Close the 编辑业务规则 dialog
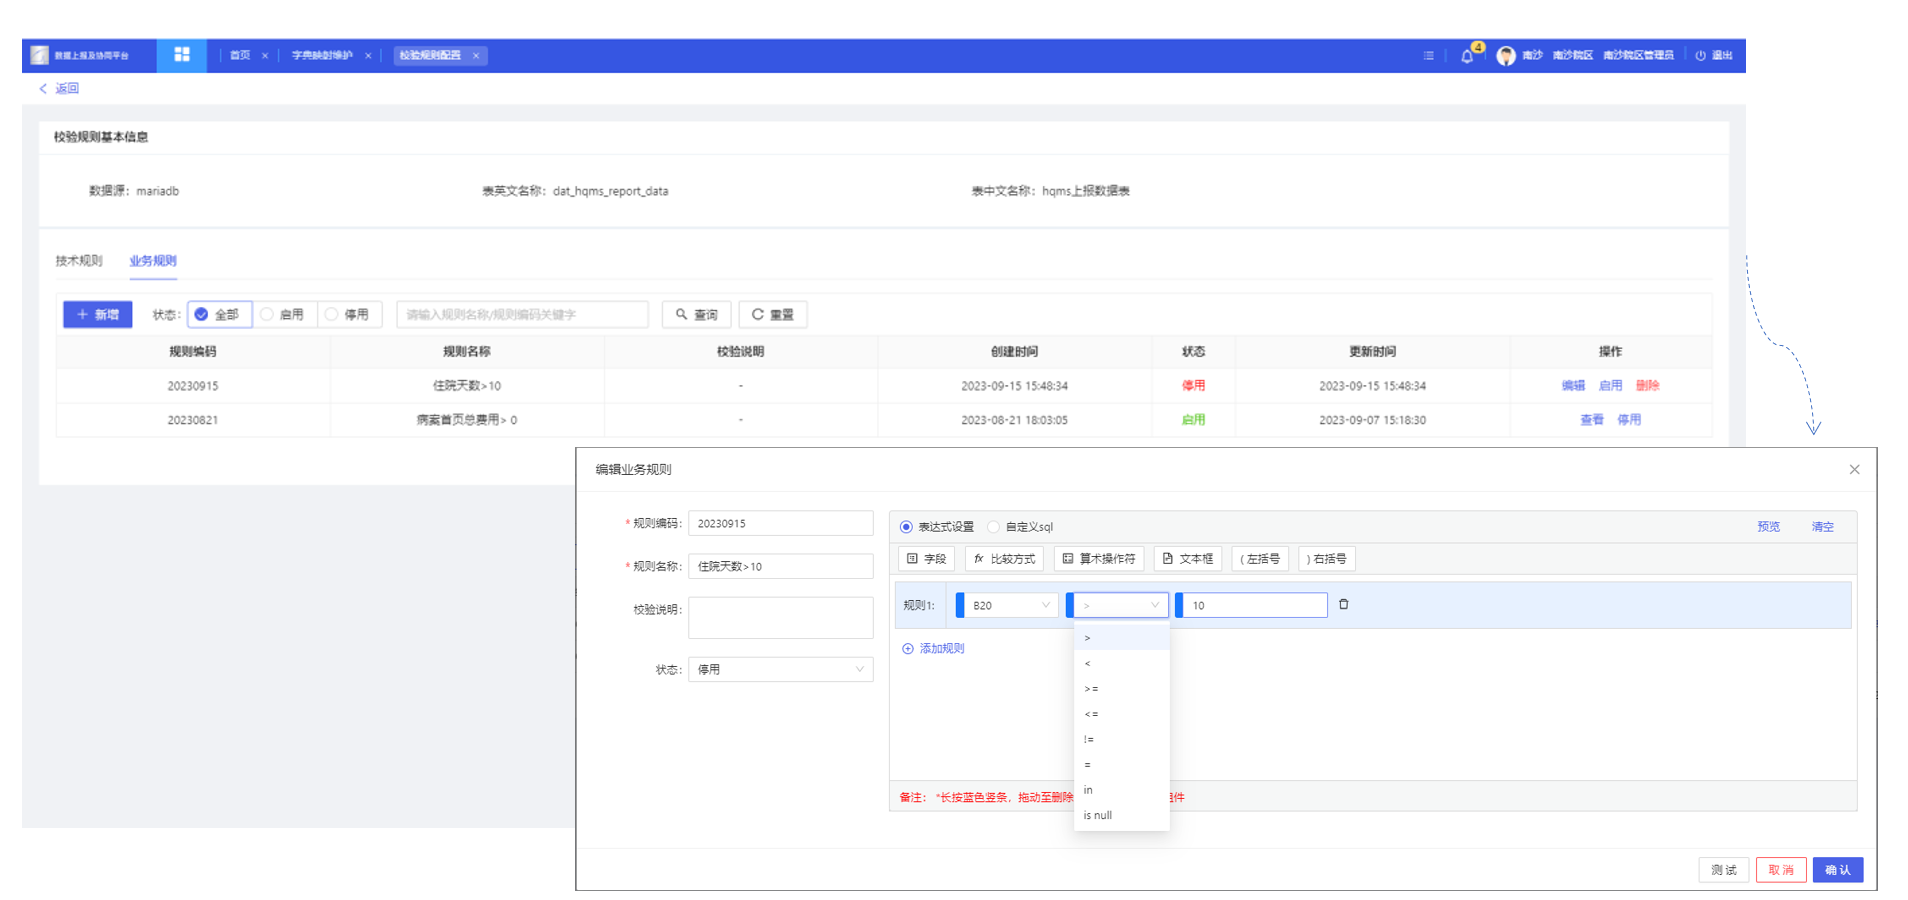 tap(1854, 469)
